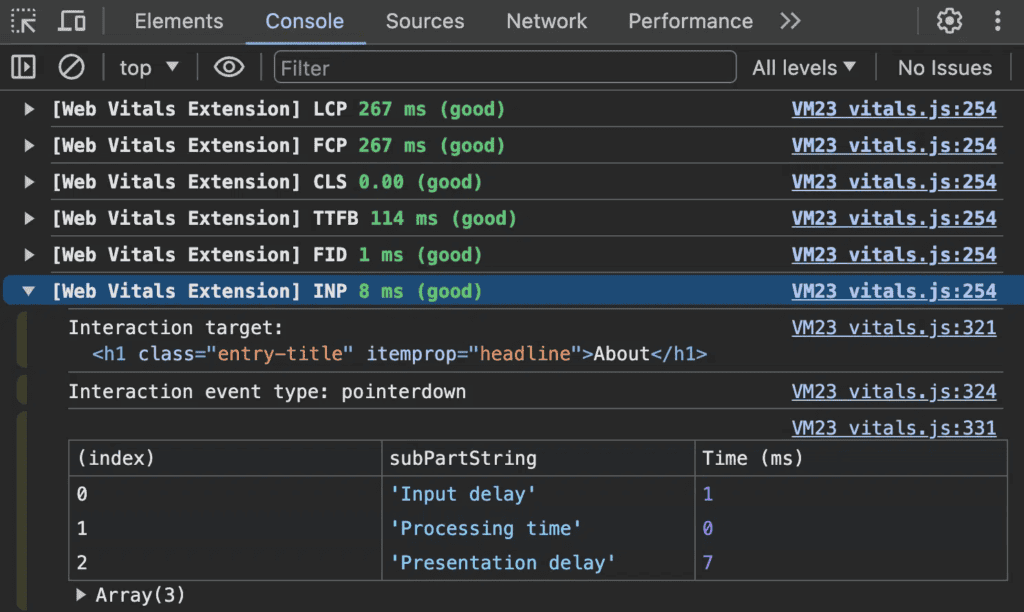Click the more tools chevron beside Performance
Viewport: 1024px width, 612px height.
pos(790,21)
